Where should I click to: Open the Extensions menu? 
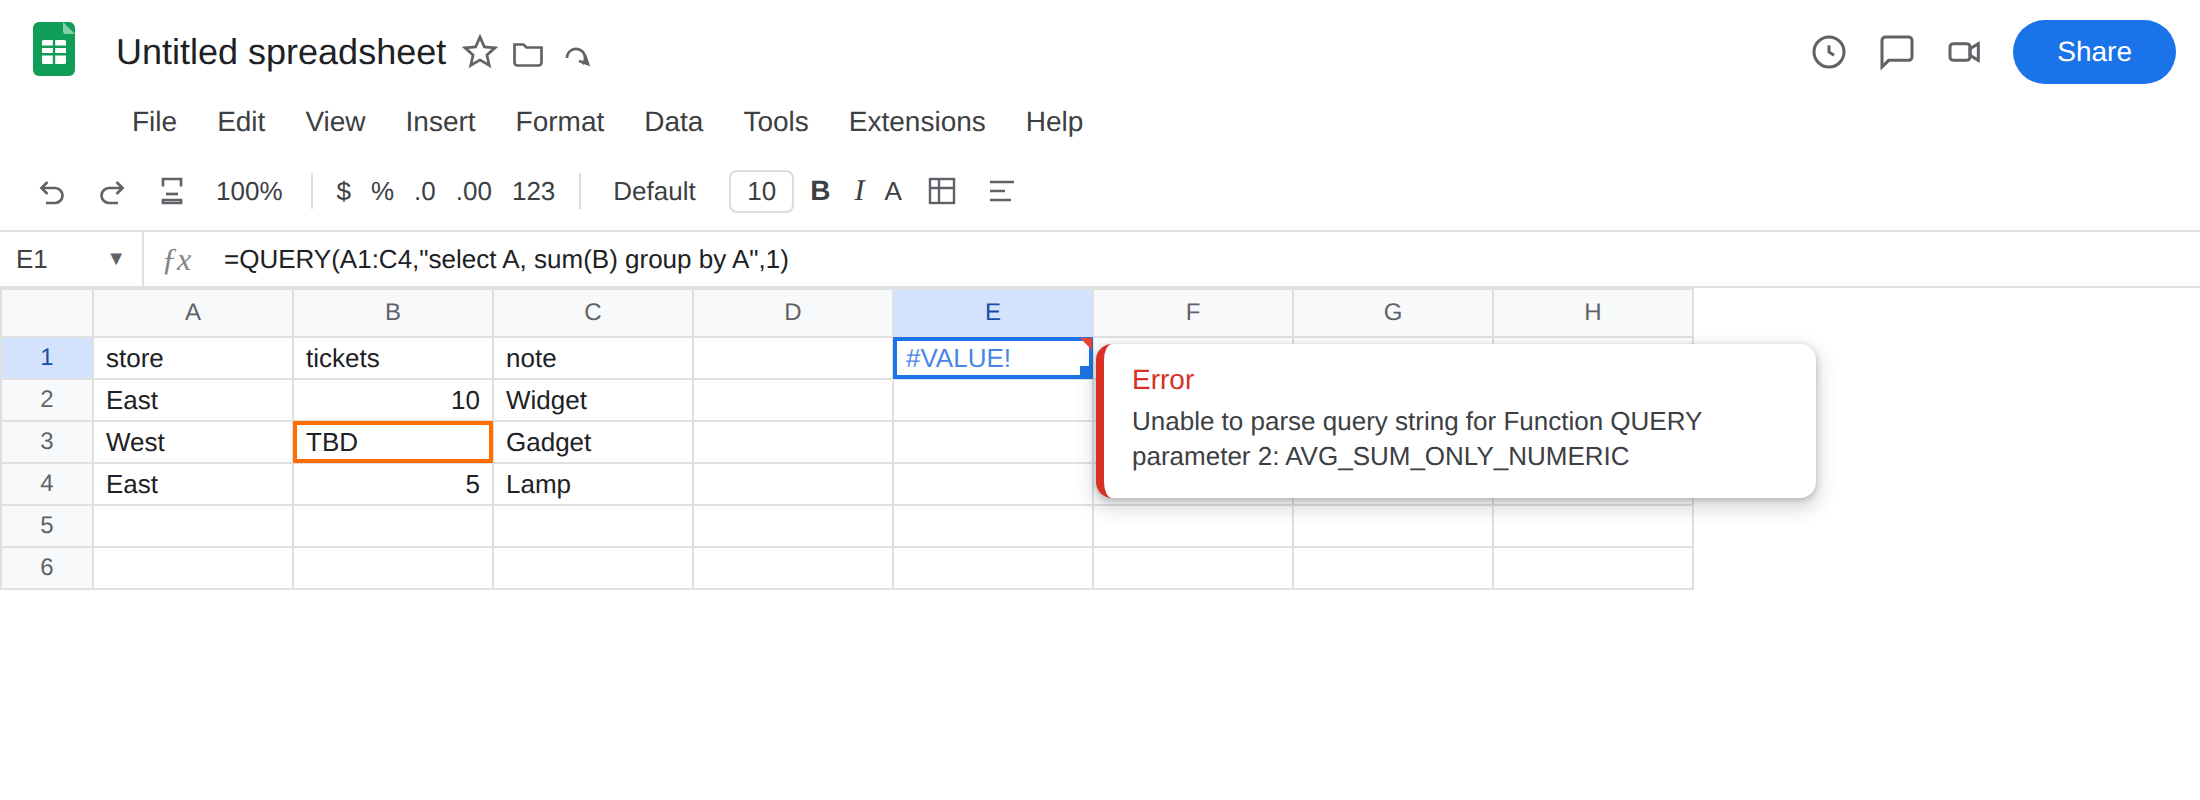click(x=917, y=122)
